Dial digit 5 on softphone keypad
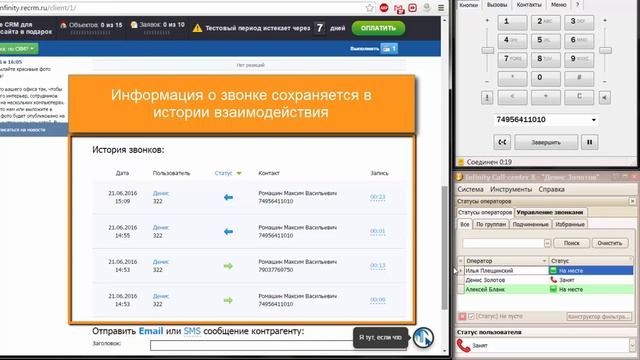Image resolution: width=640 pixels, height=360 pixels. (546, 41)
